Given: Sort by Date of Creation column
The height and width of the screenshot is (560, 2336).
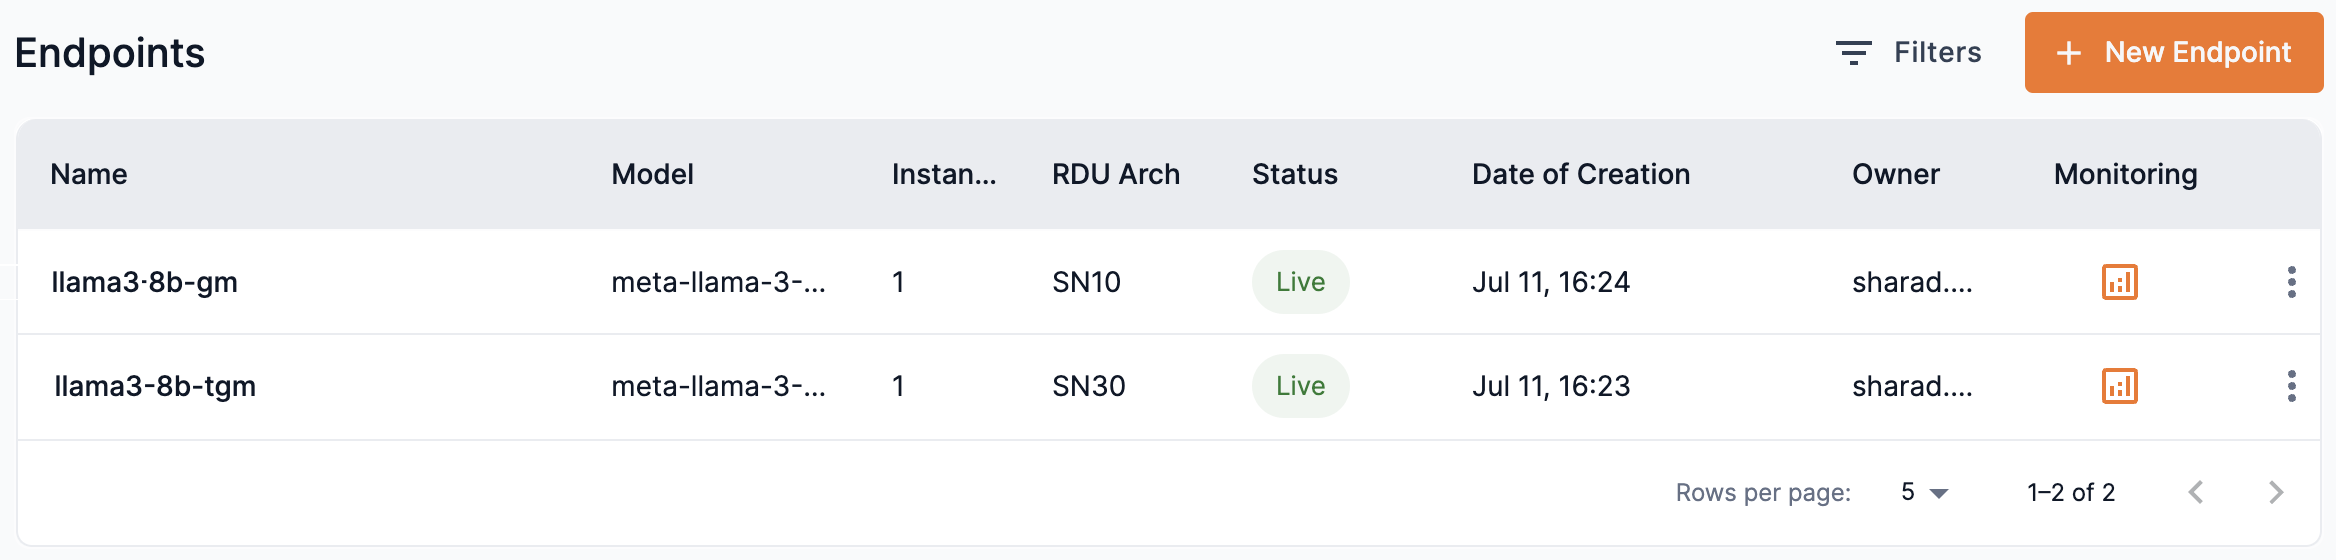Looking at the screenshot, I should click(x=1580, y=174).
